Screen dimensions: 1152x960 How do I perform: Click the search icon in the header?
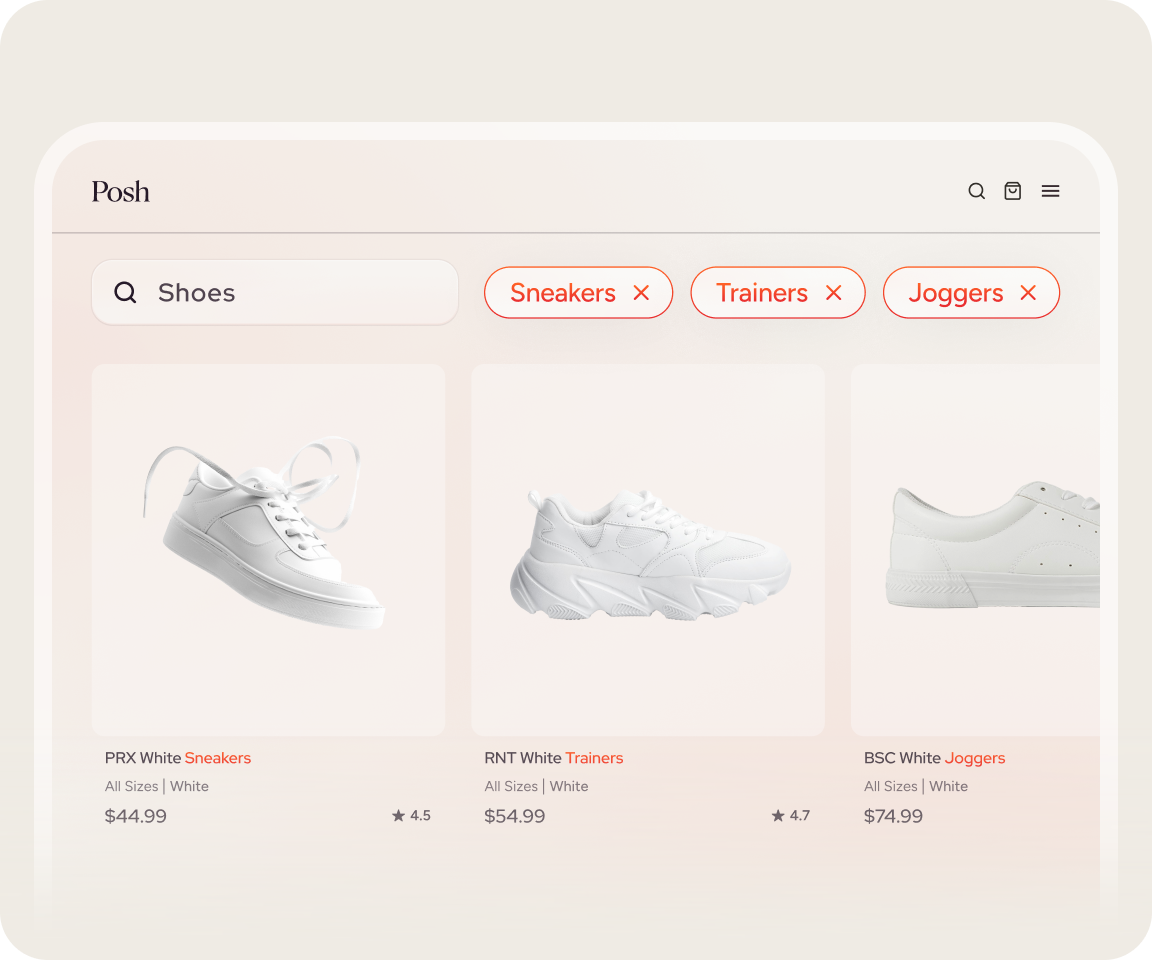(977, 191)
